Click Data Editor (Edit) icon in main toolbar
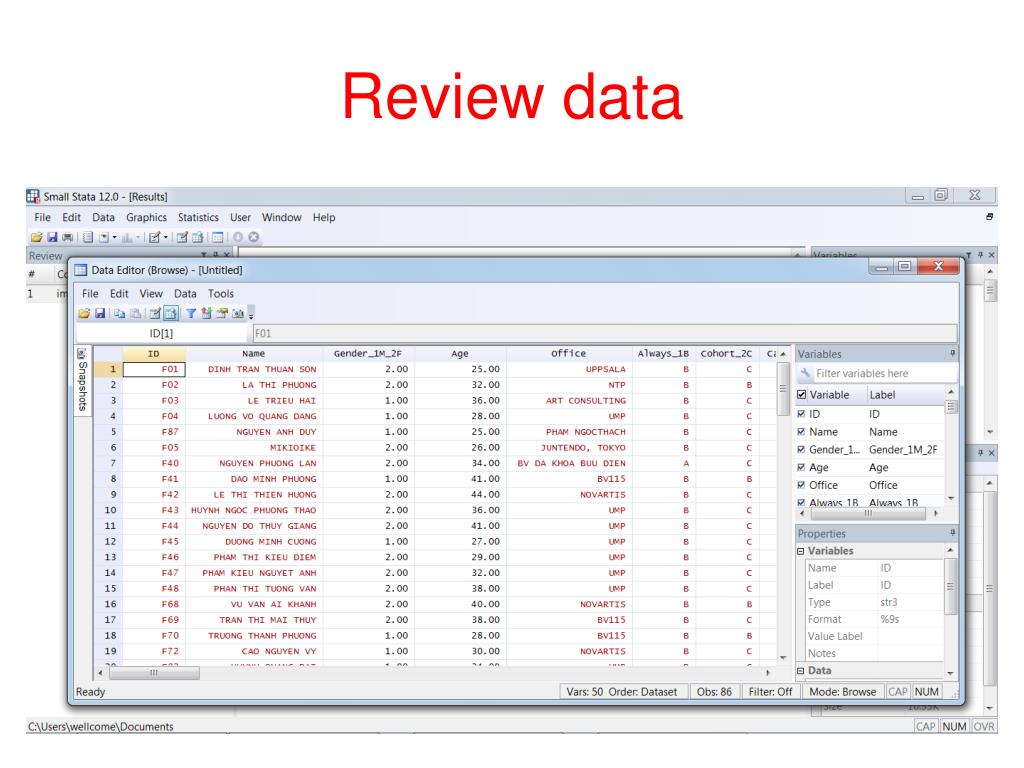This screenshot has width=1024, height=768. click(182, 237)
